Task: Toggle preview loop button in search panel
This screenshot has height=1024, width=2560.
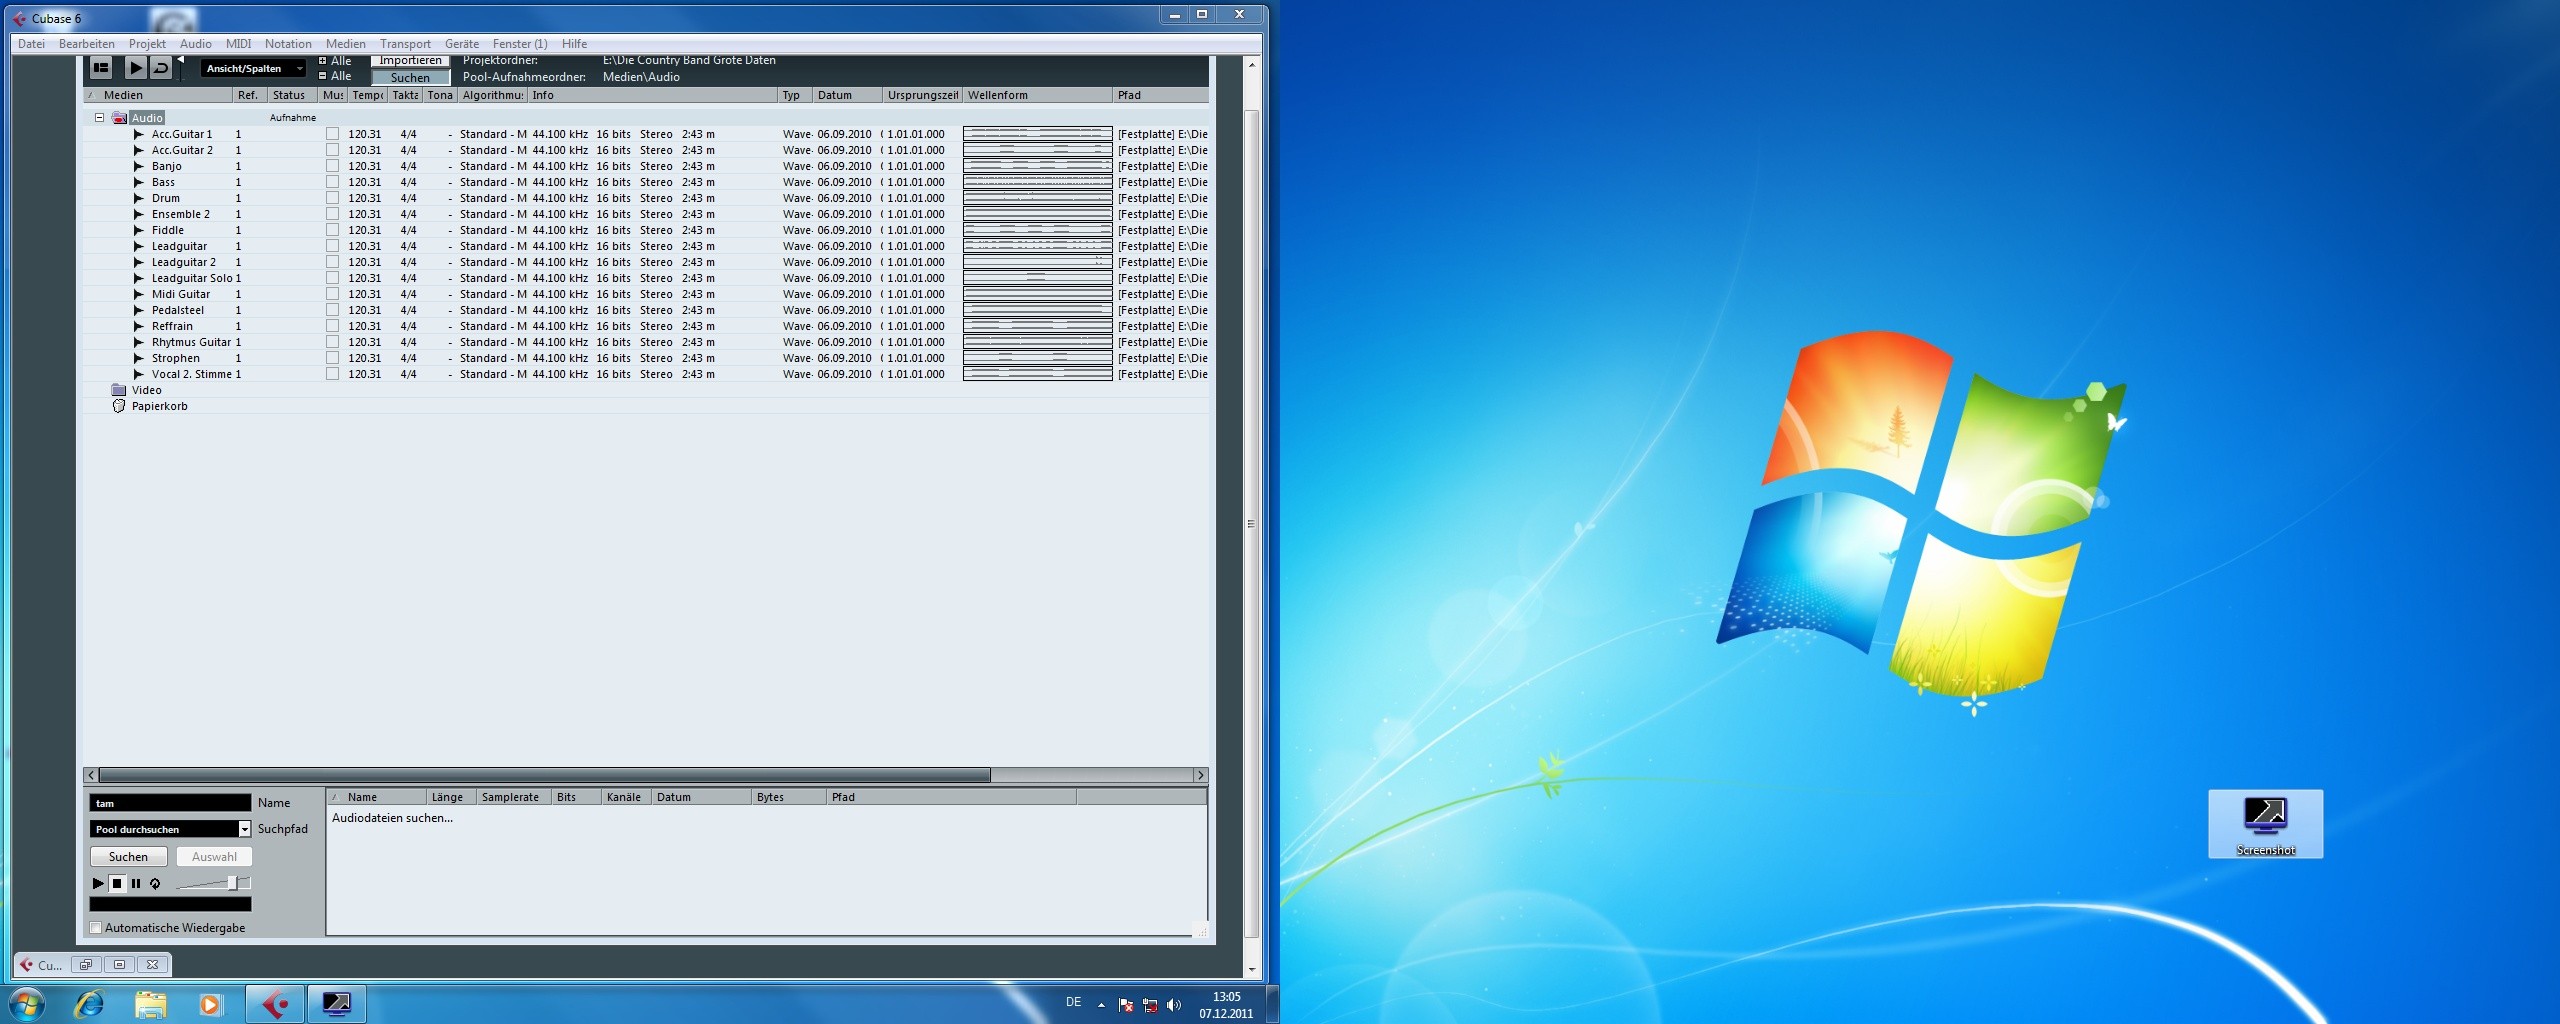Action: 155,884
